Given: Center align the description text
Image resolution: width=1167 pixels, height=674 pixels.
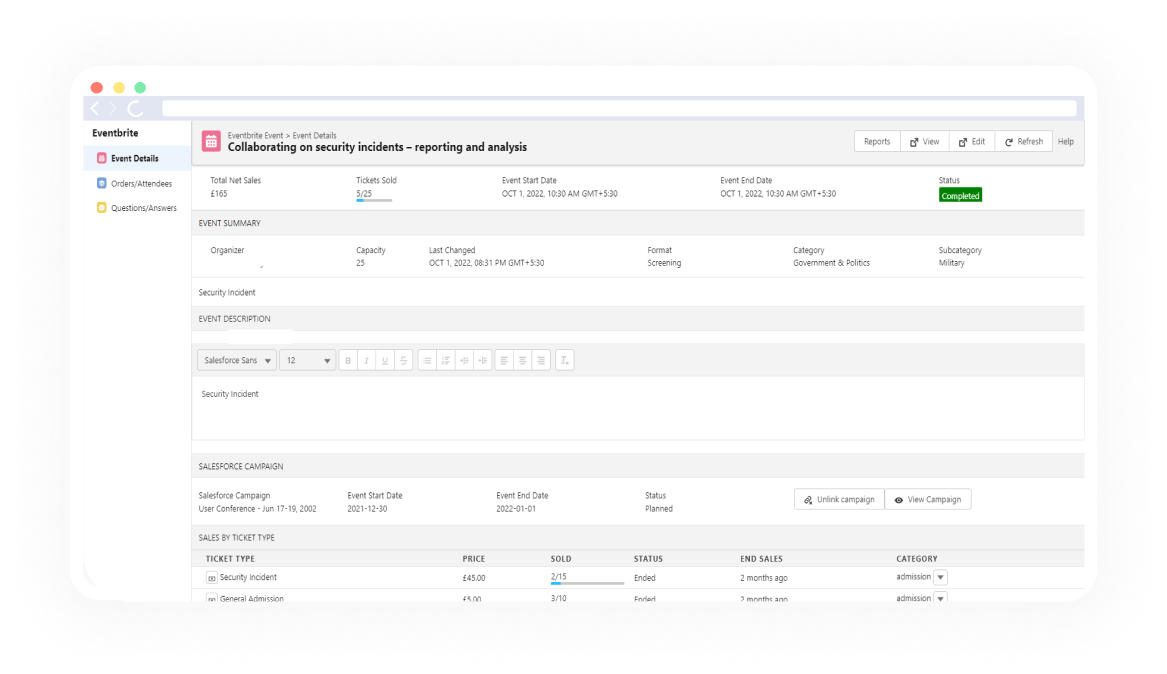Looking at the screenshot, I should coord(521,360).
